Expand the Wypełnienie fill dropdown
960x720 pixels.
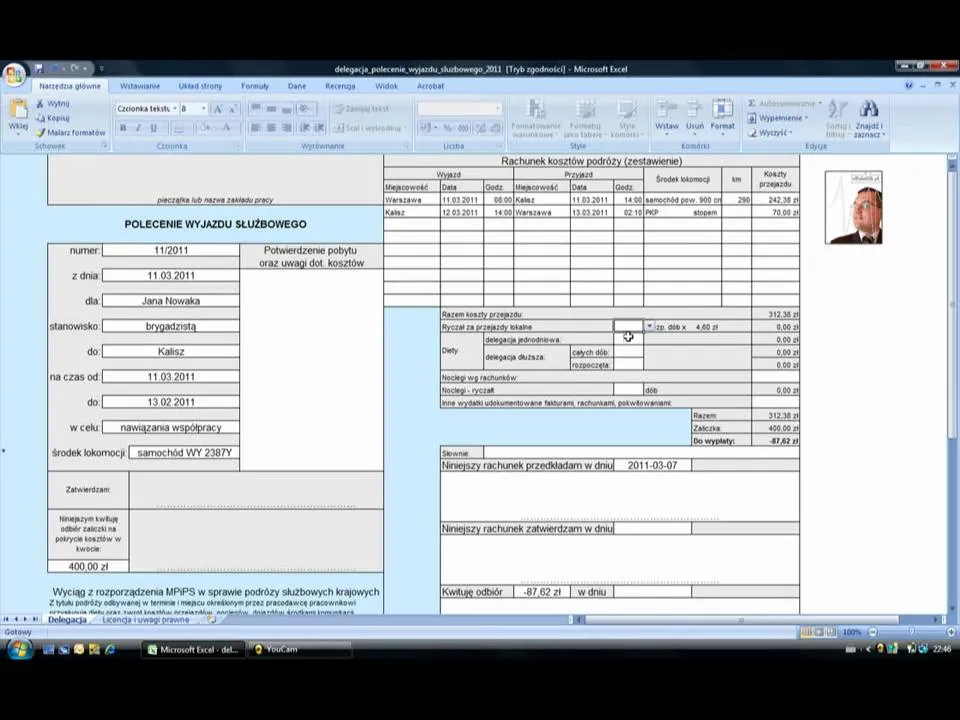click(x=805, y=118)
